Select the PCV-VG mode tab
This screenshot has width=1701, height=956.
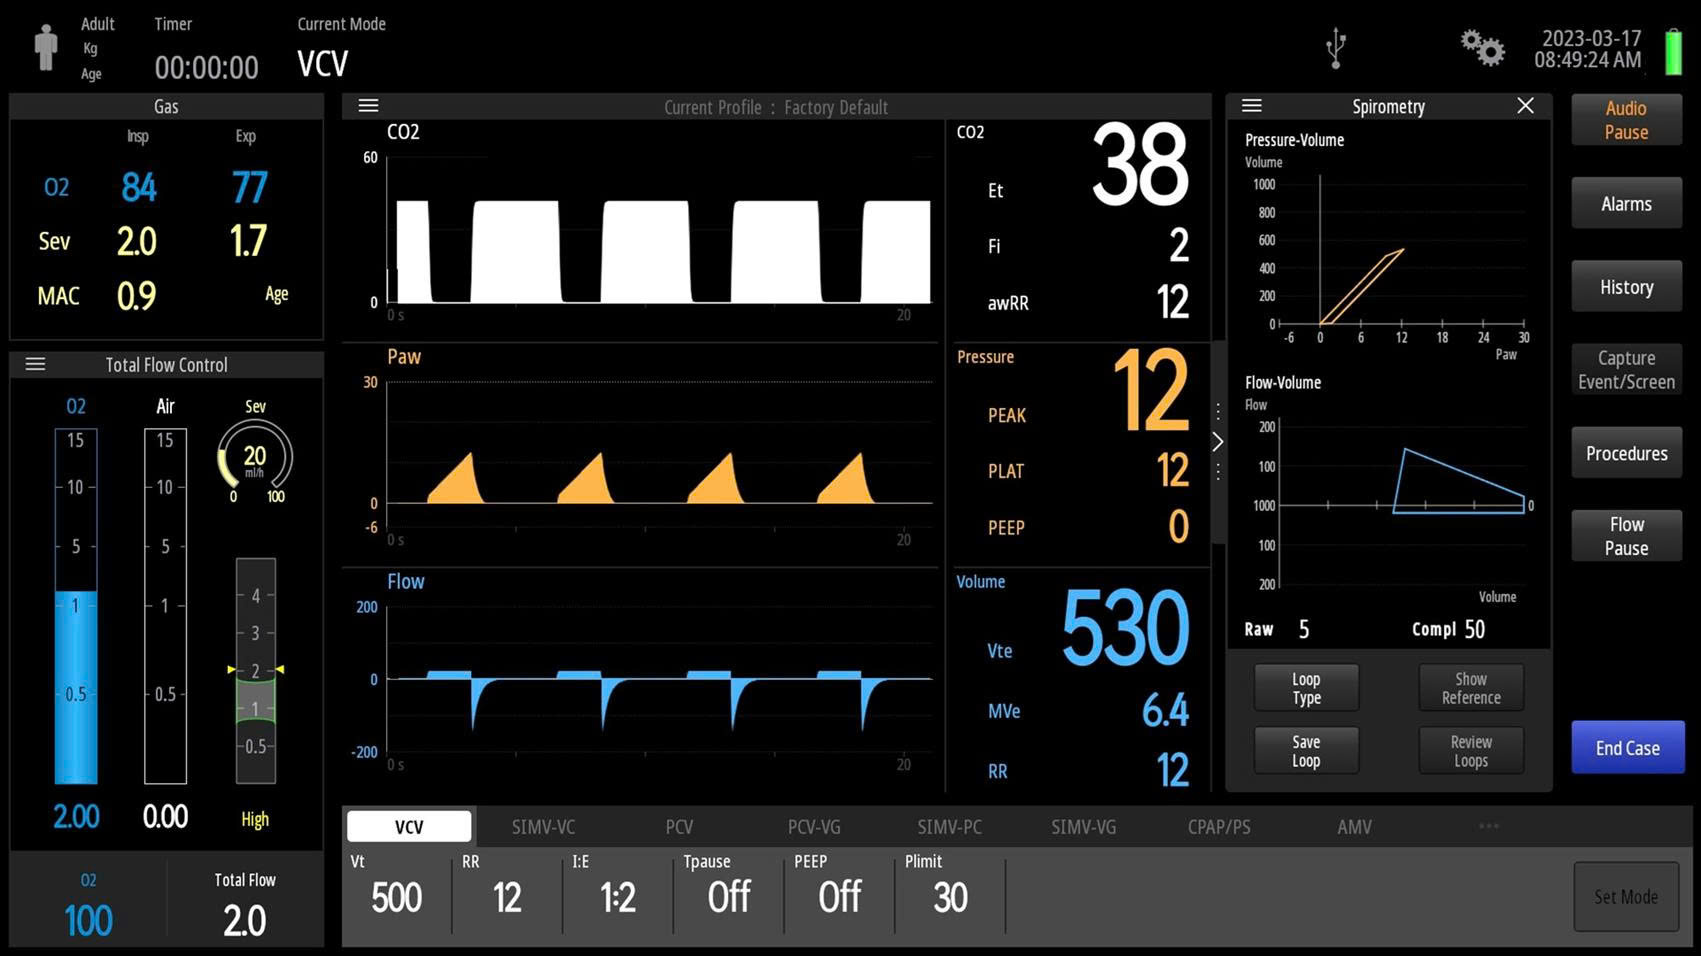click(814, 827)
